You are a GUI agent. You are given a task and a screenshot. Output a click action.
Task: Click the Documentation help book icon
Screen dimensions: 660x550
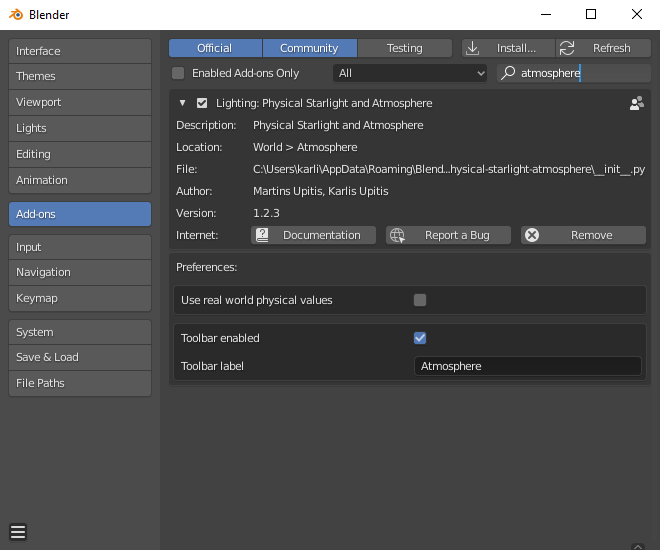pos(262,235)
